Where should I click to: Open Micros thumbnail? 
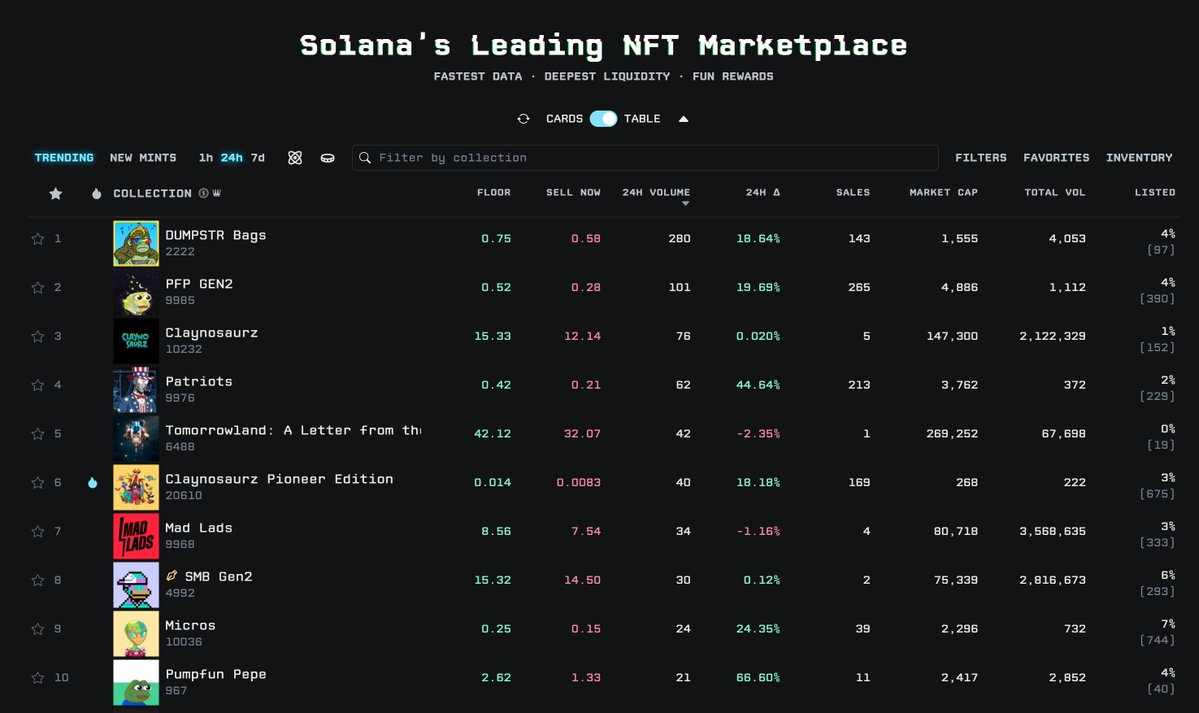[136, 633]
